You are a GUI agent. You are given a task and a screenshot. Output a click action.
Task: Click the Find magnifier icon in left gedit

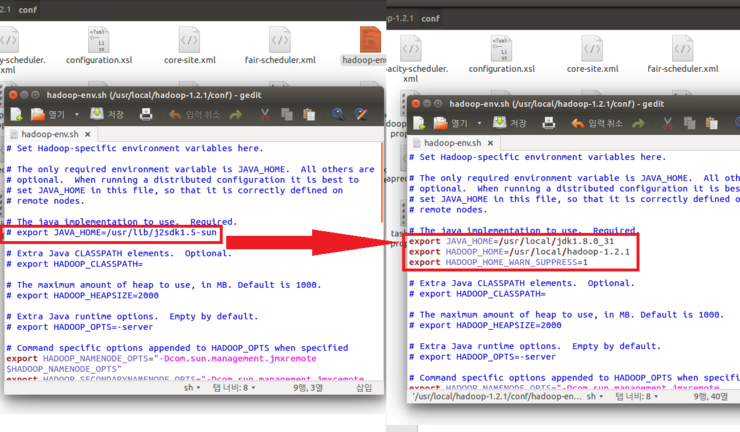coord(339,115)
